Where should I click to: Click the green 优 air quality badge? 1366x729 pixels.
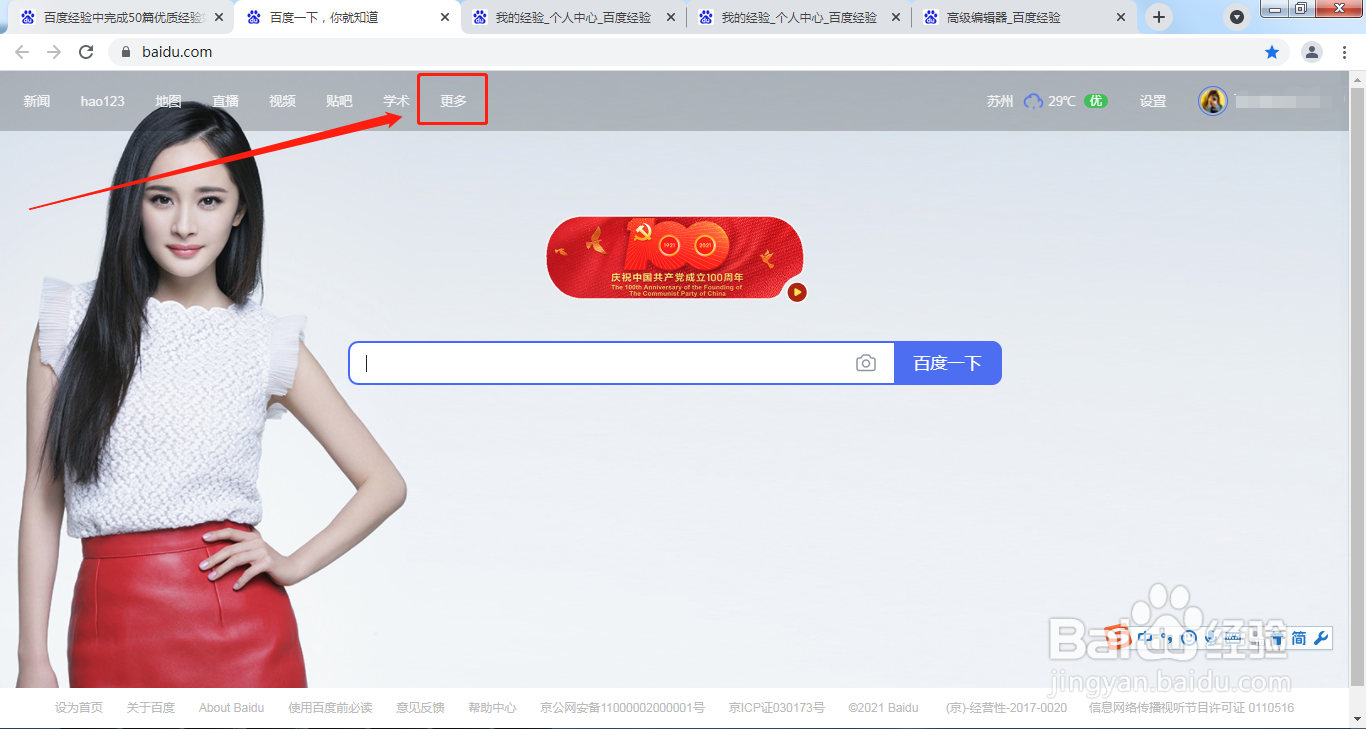pos(1096,101)
